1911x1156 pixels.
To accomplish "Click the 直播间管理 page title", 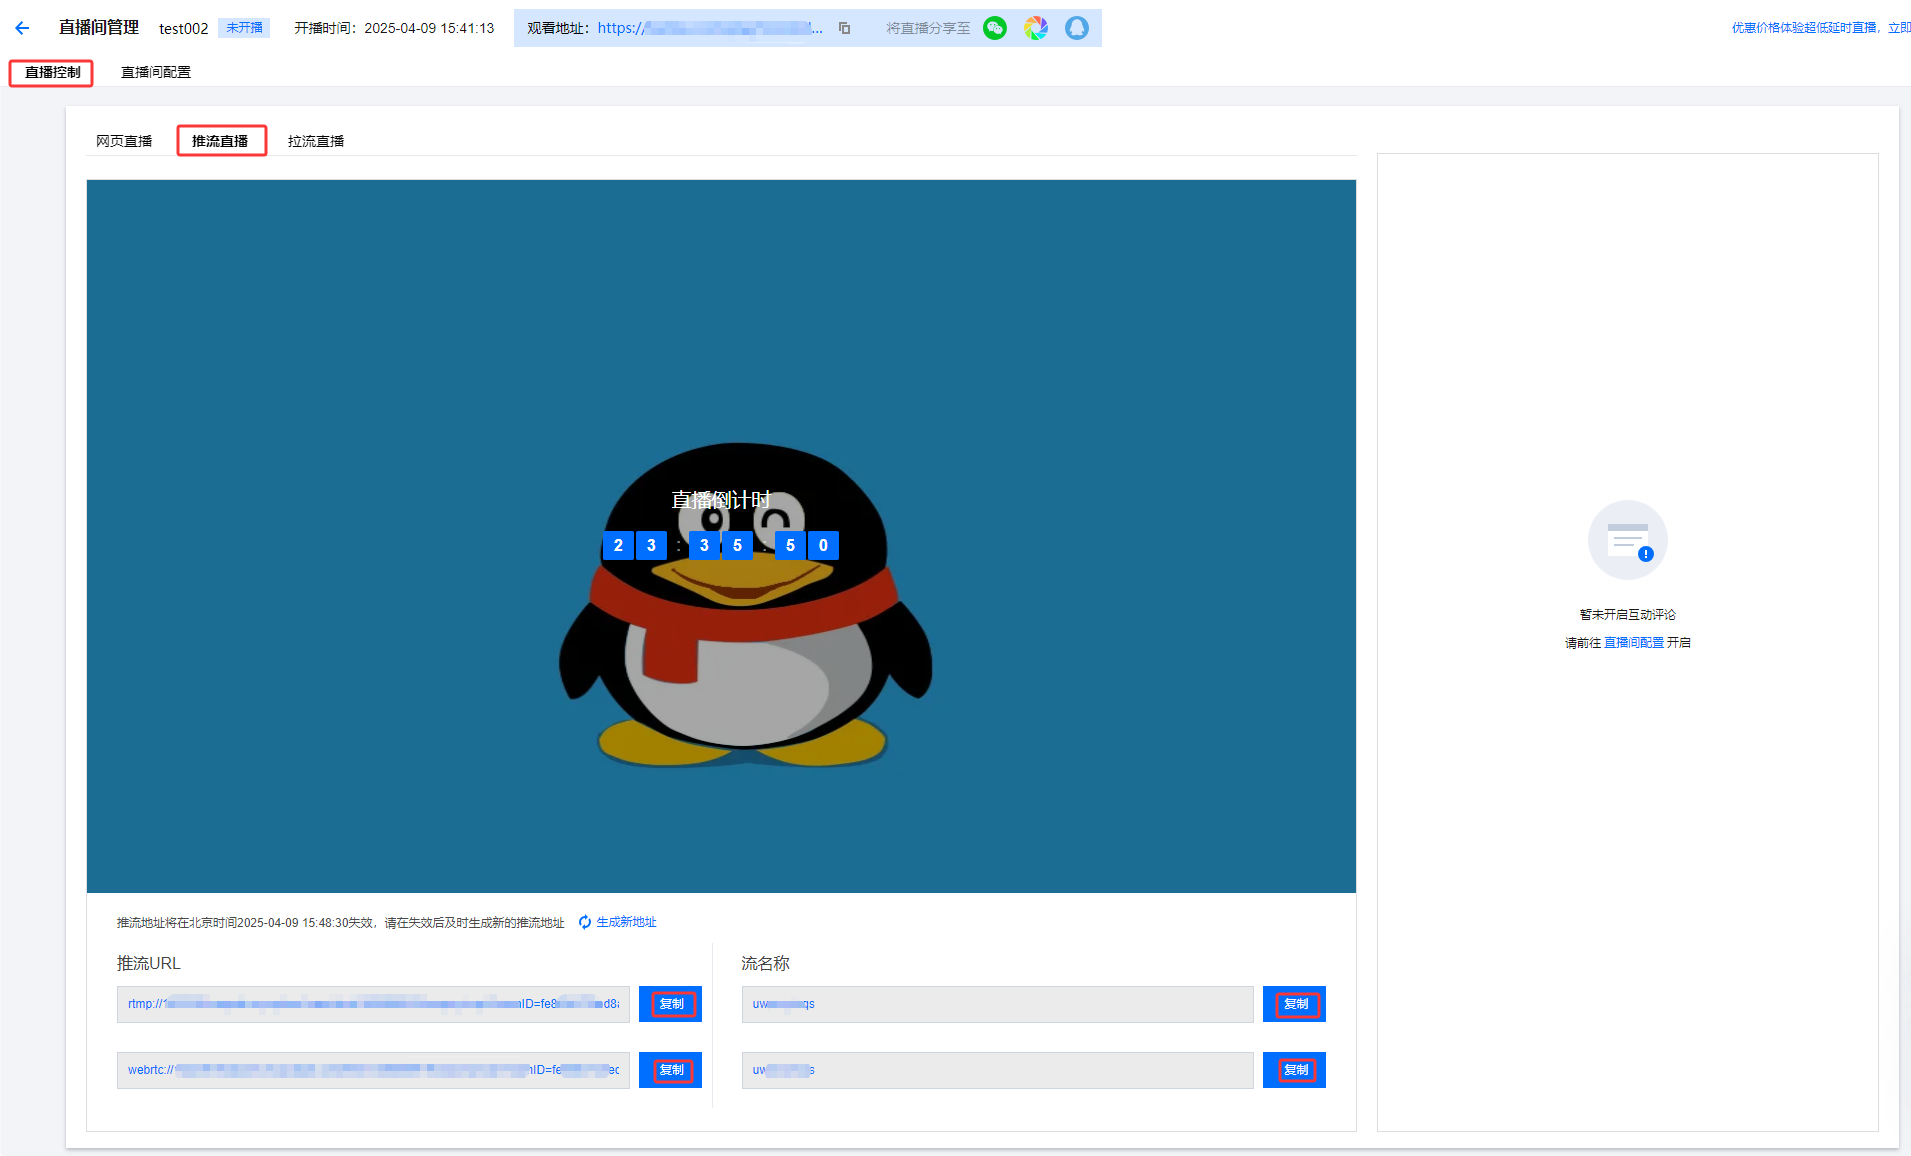I will (x=99, y=27).
